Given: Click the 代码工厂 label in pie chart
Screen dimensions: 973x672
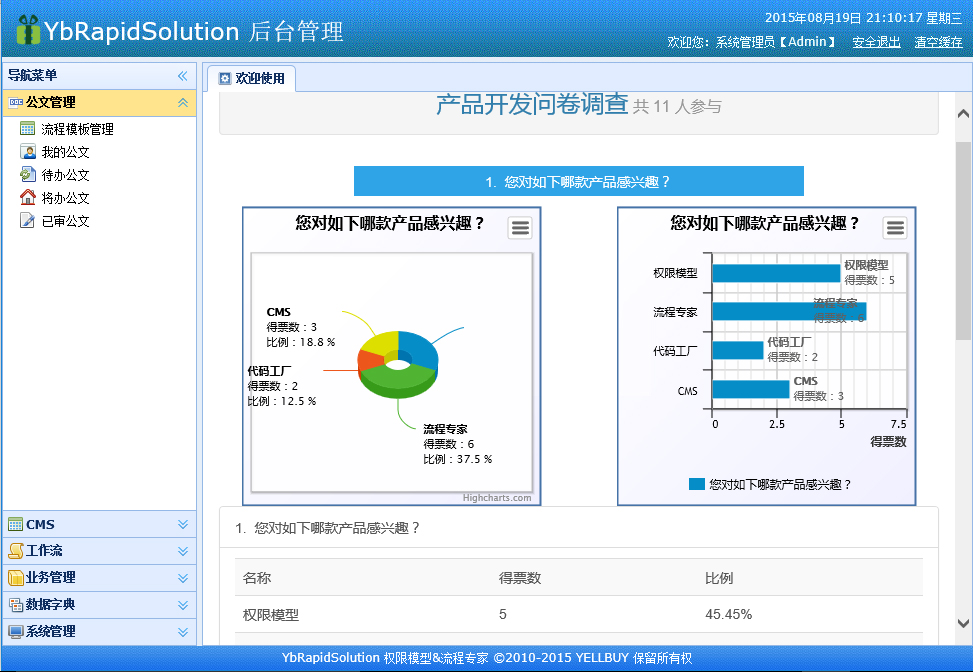Looking at the screenshot, I should [269, 370].
